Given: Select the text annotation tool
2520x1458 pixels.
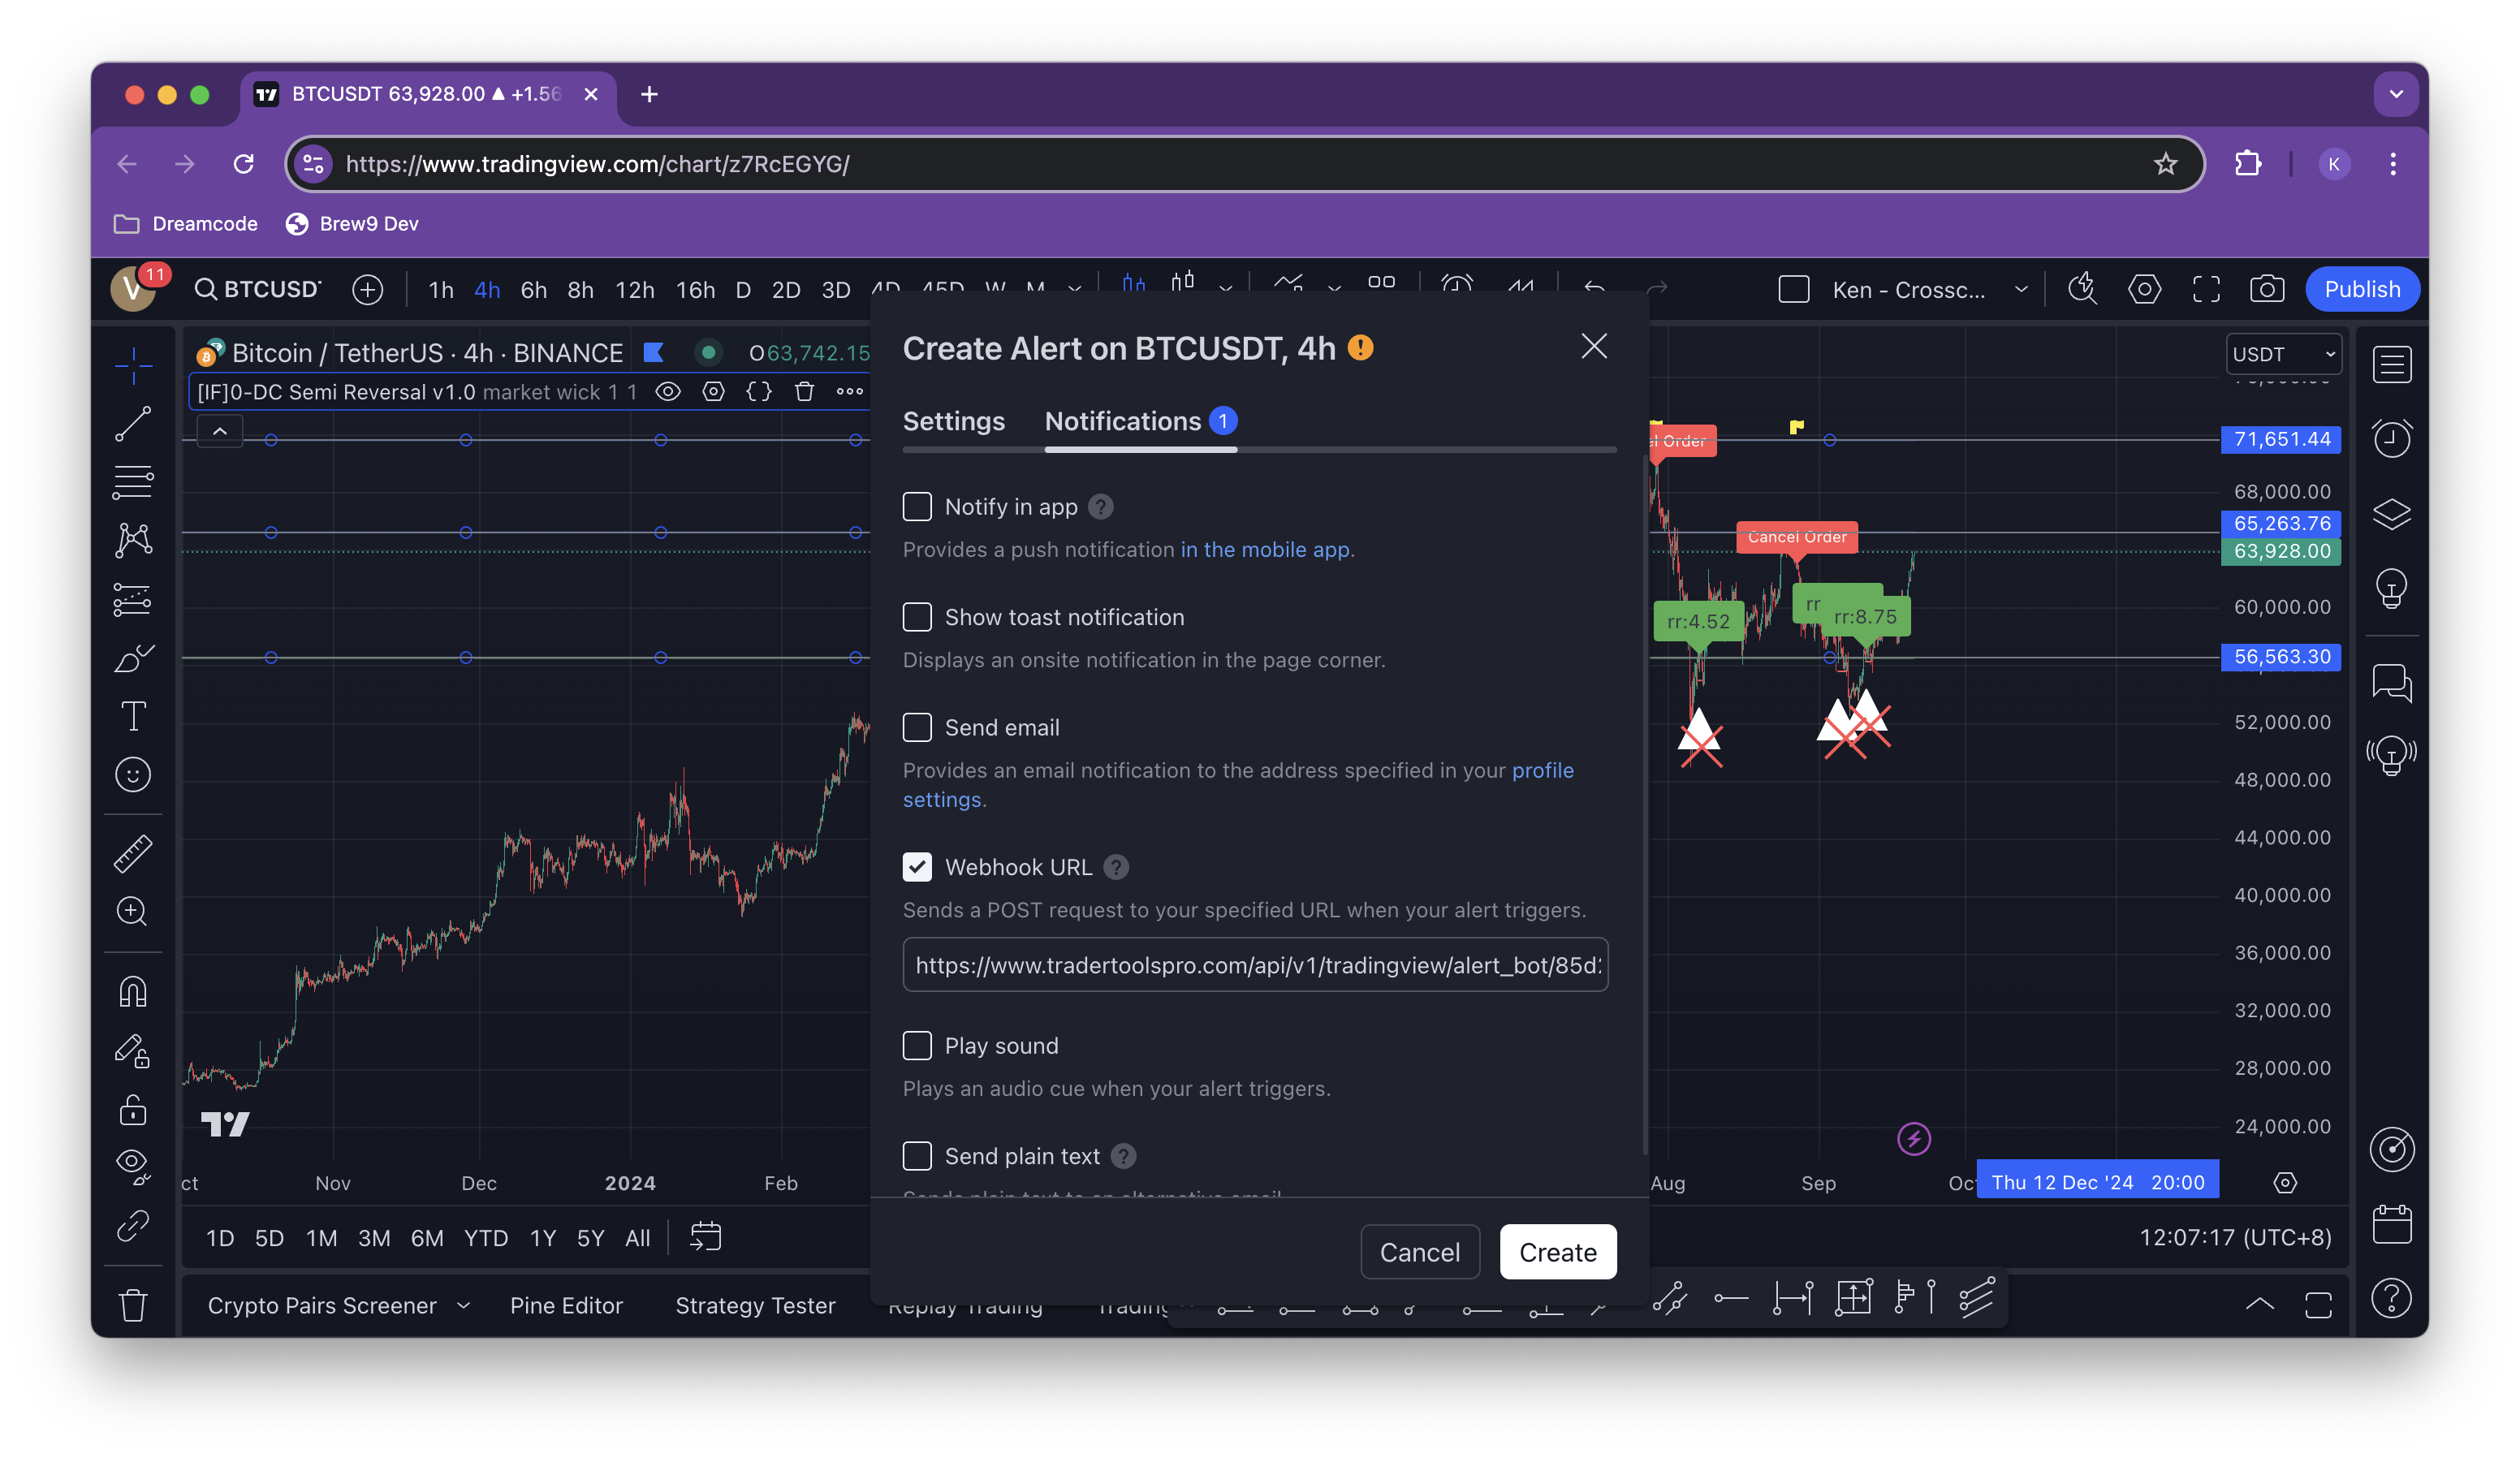Looking at the screenshot, I should 133,716.
